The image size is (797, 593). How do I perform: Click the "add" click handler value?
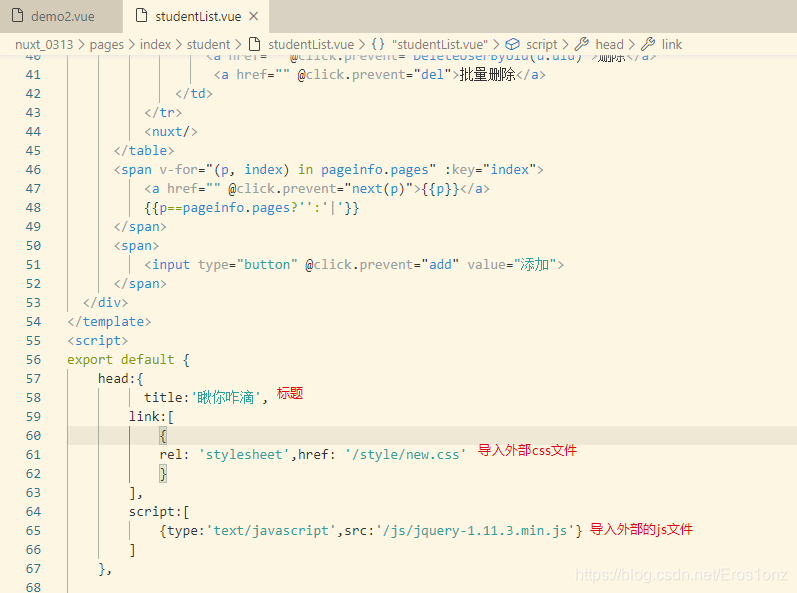[x=440, y=265]
